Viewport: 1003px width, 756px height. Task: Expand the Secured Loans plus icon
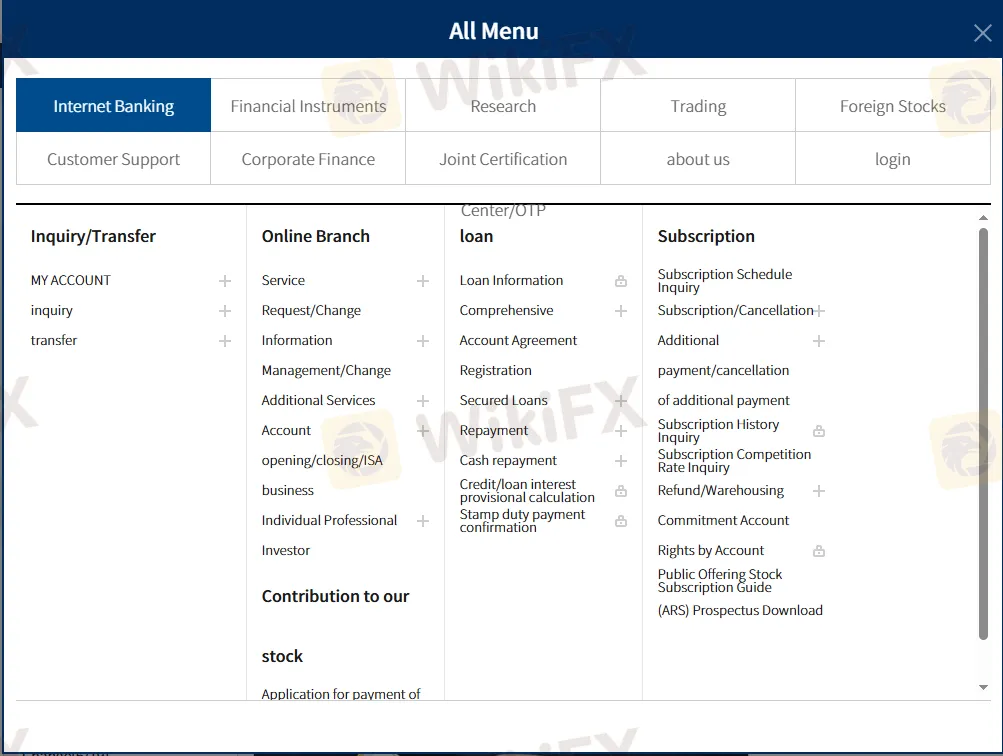[621, 401]
